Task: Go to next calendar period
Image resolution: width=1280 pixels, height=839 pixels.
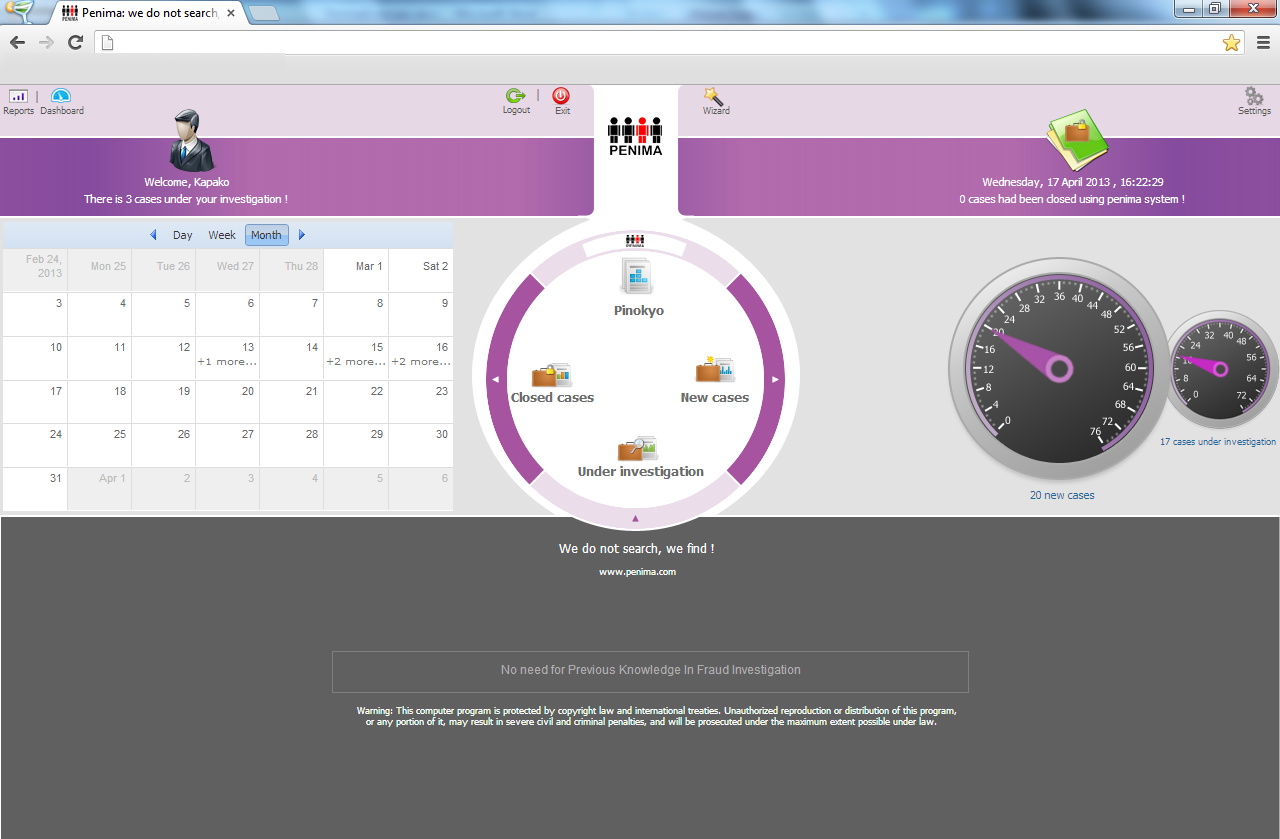Action: (x=302, y=235)
